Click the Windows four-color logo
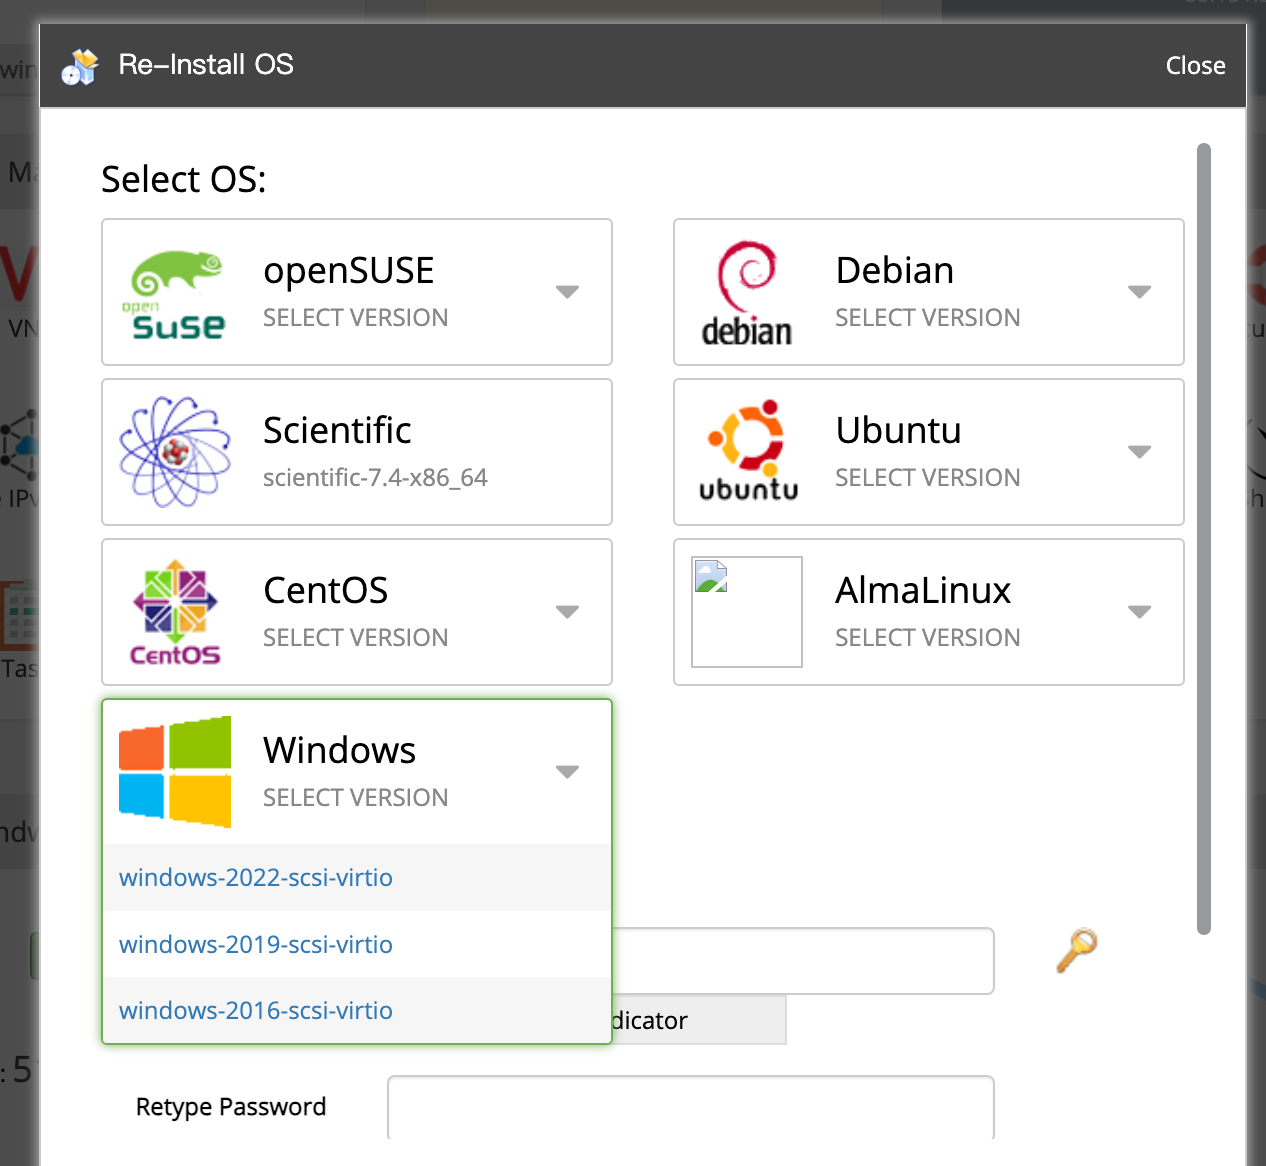 click(x=175, y=772)
